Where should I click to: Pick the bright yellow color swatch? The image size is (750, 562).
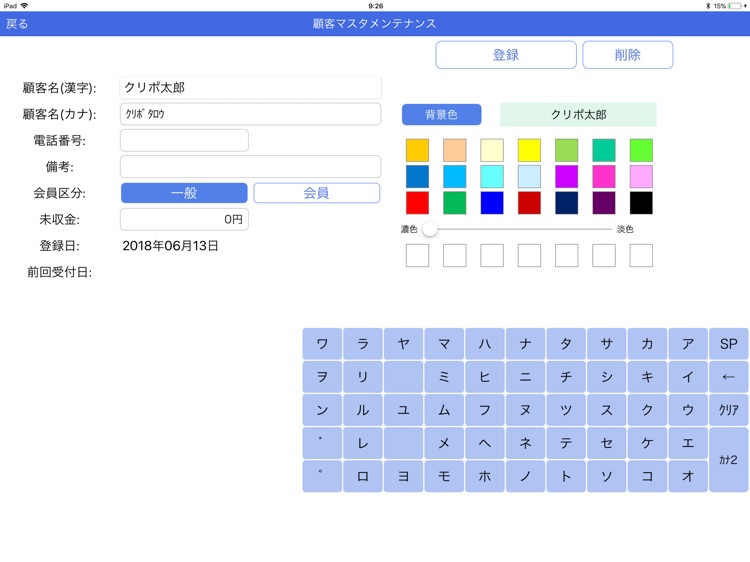click(529, 150)
